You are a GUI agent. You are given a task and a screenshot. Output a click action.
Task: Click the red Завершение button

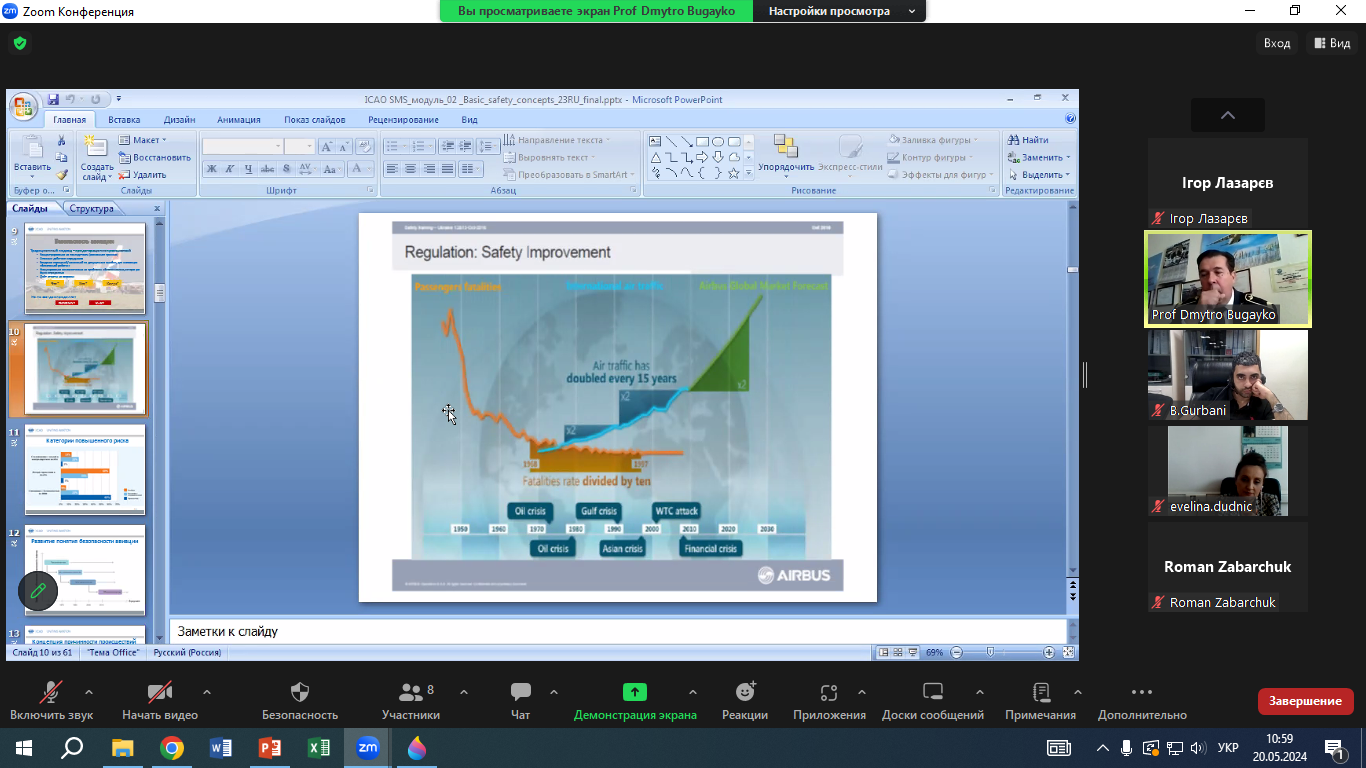click(x=1305, y=701)
